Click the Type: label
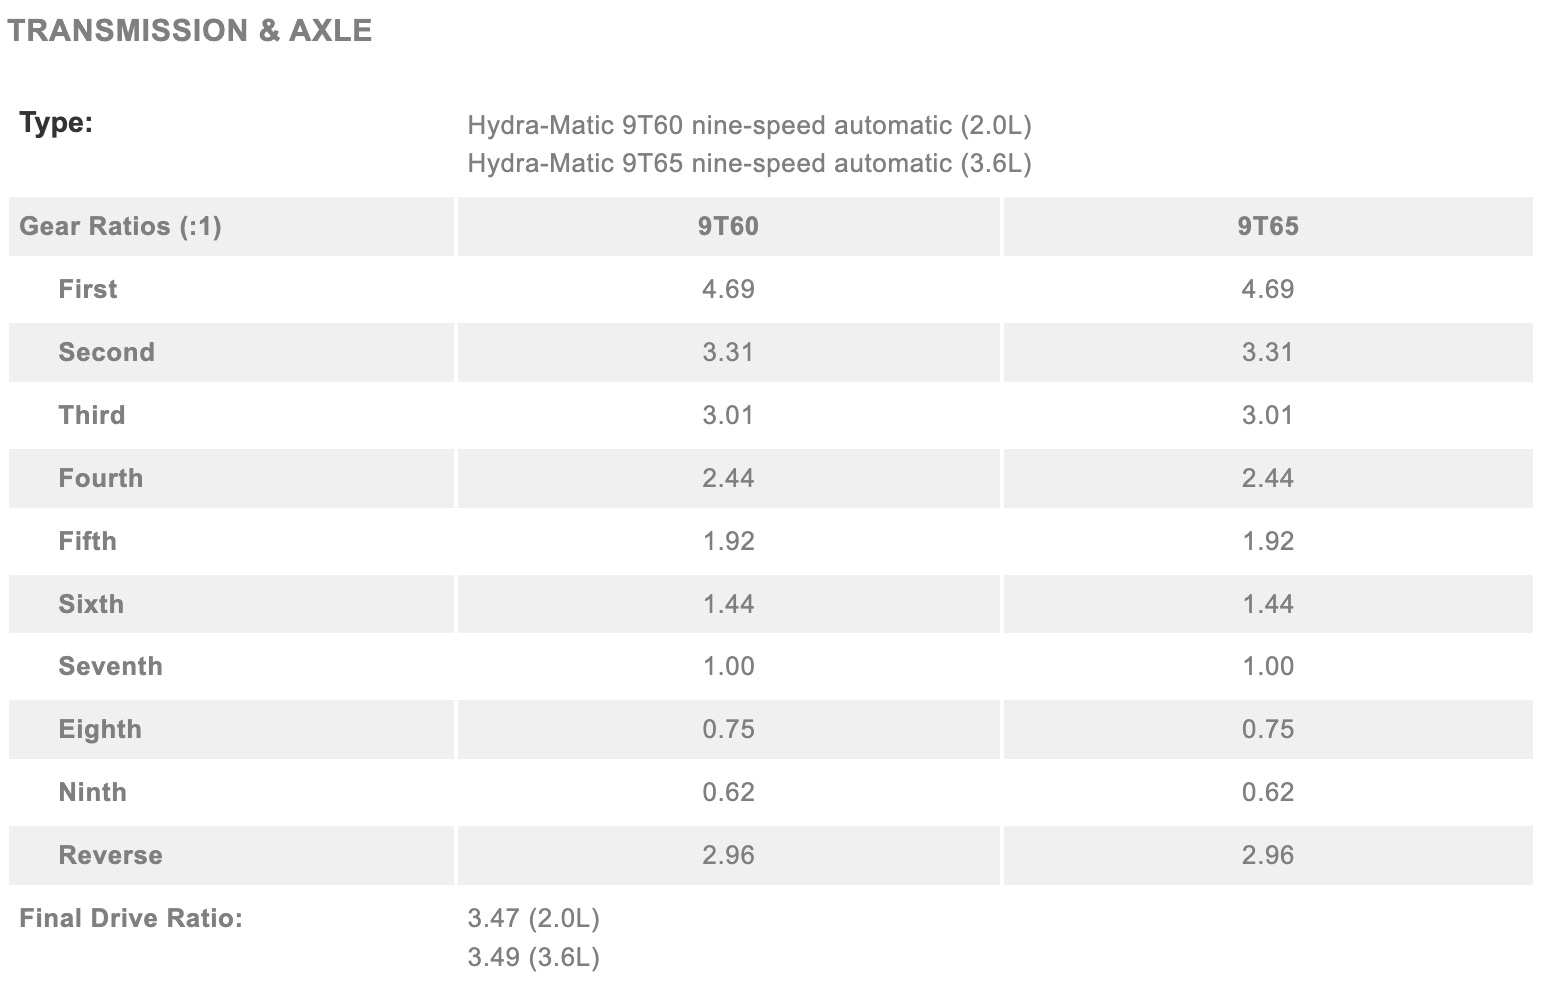 56,123
